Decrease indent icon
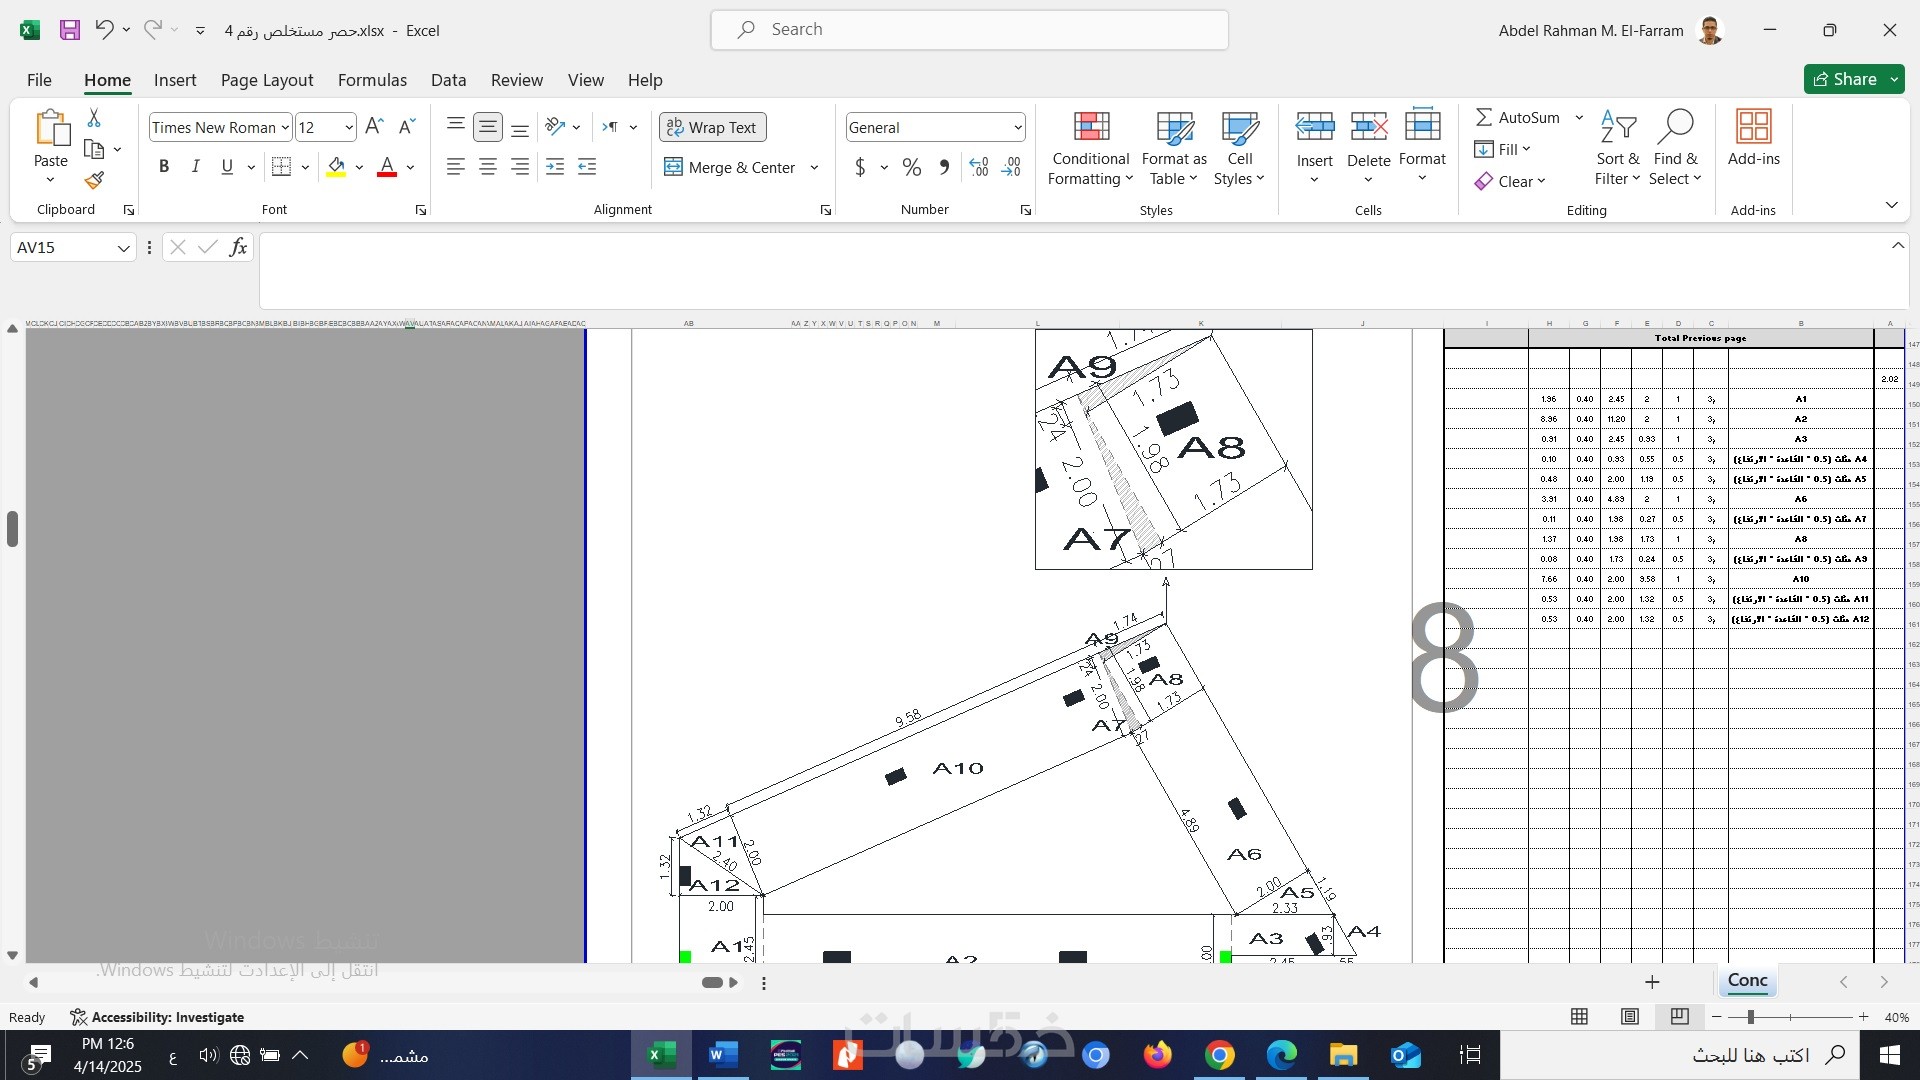Viewport: 1920px width, 1080px height. [555, 167]
